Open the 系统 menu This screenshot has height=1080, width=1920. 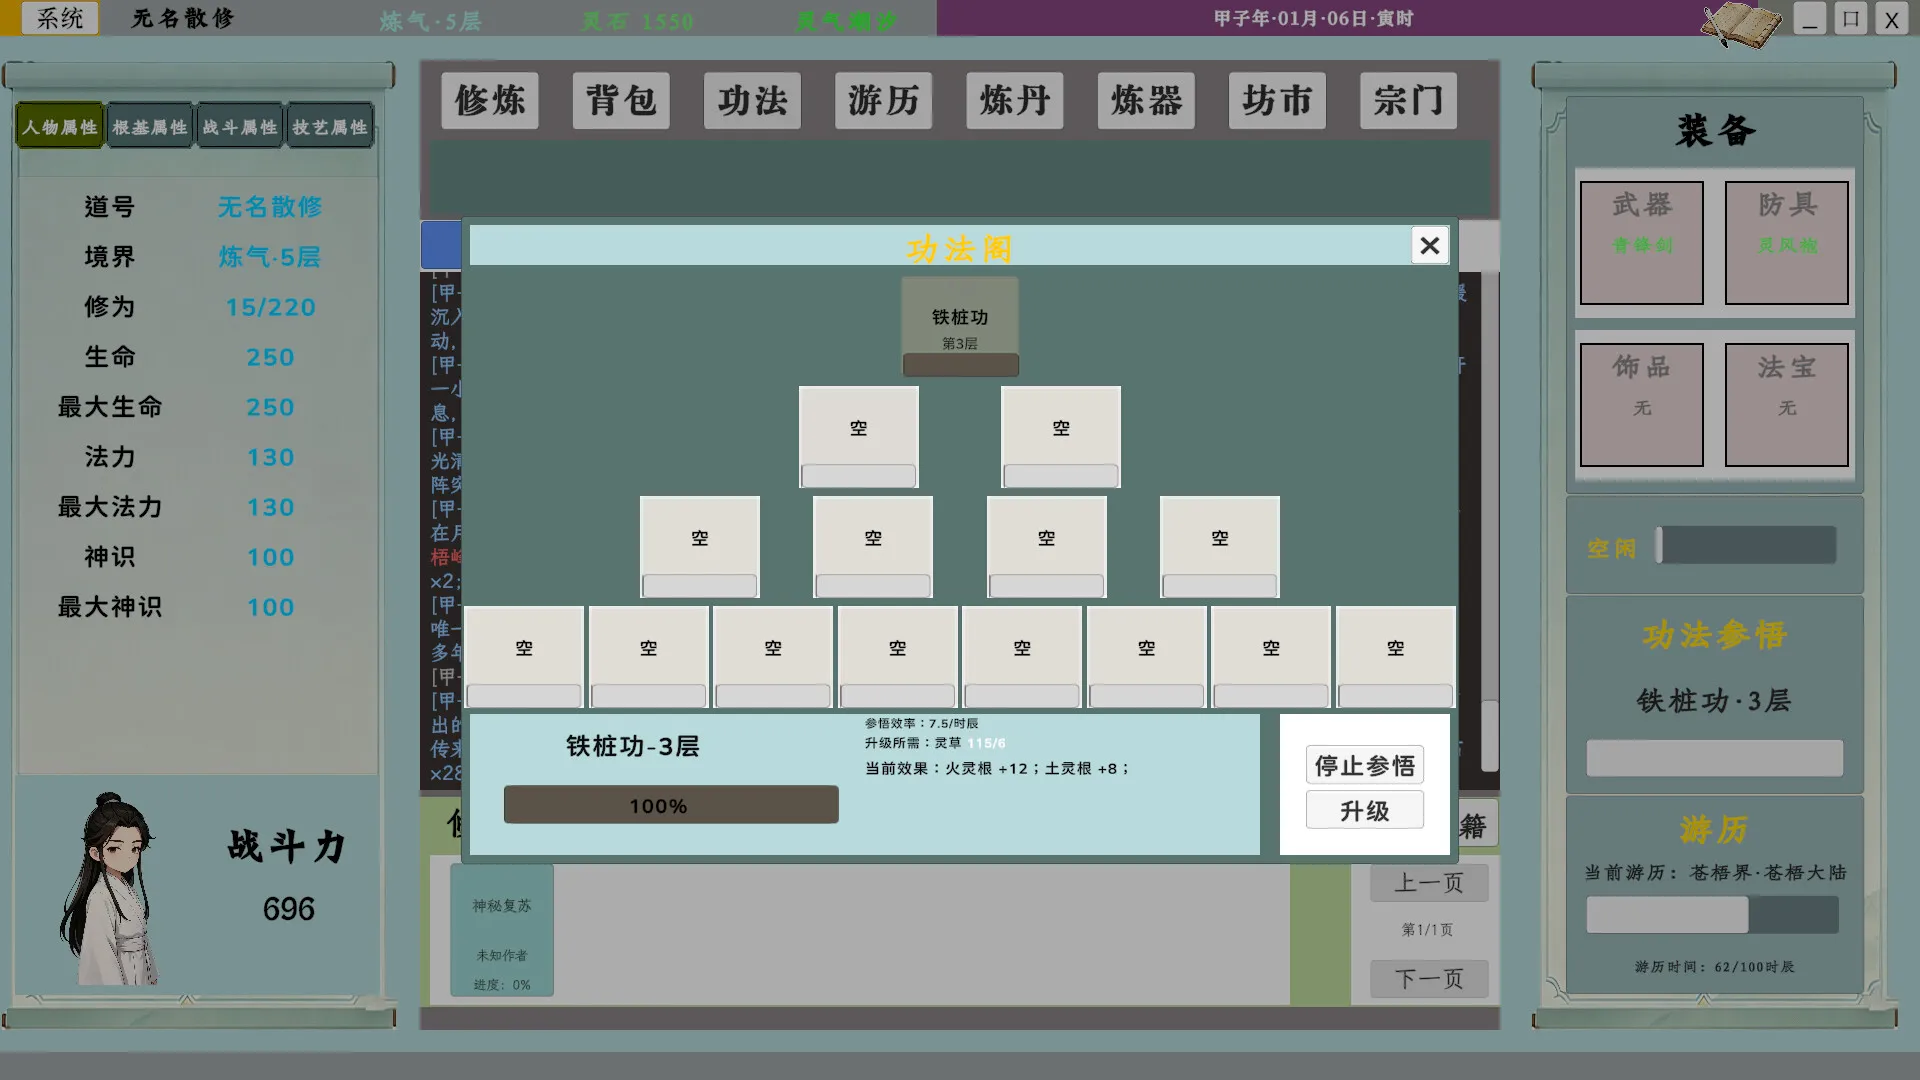click(x=60, y=18)
